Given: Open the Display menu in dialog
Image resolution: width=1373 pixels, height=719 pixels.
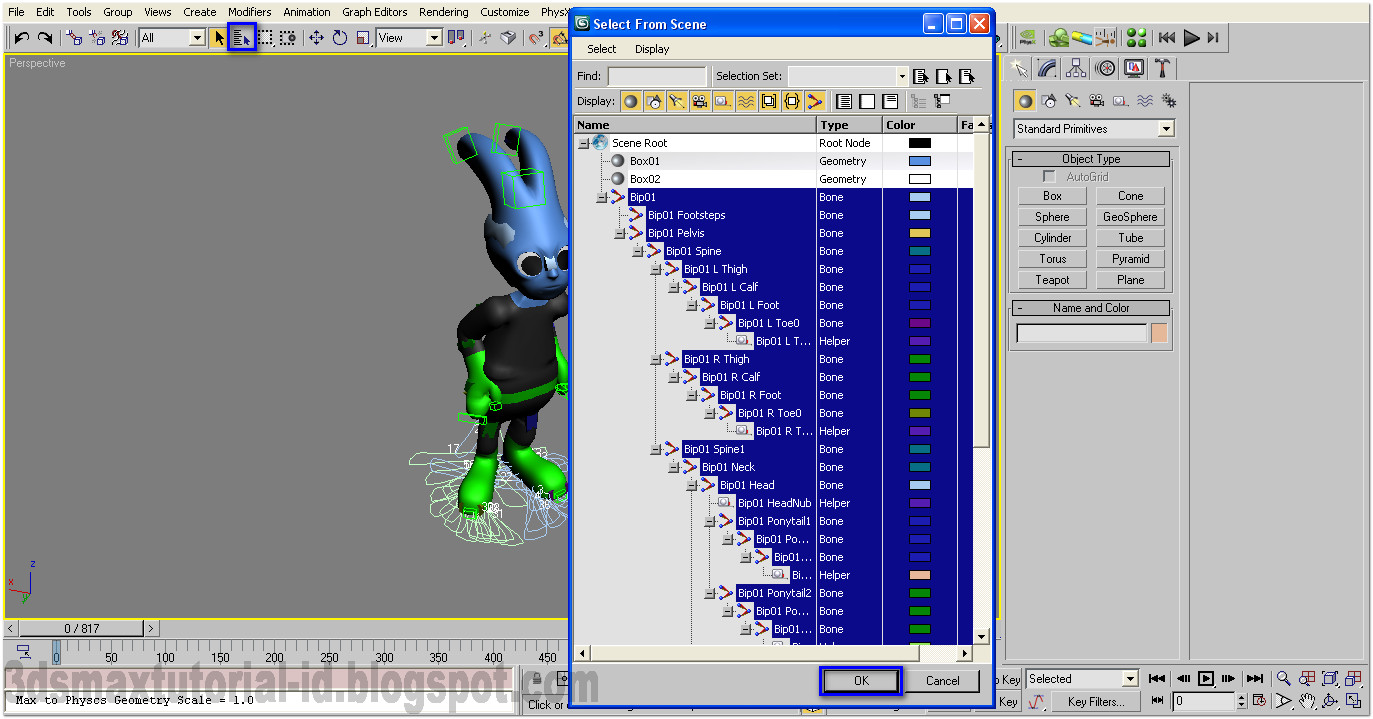Looking at the screenshot, I should click(652, 49).
